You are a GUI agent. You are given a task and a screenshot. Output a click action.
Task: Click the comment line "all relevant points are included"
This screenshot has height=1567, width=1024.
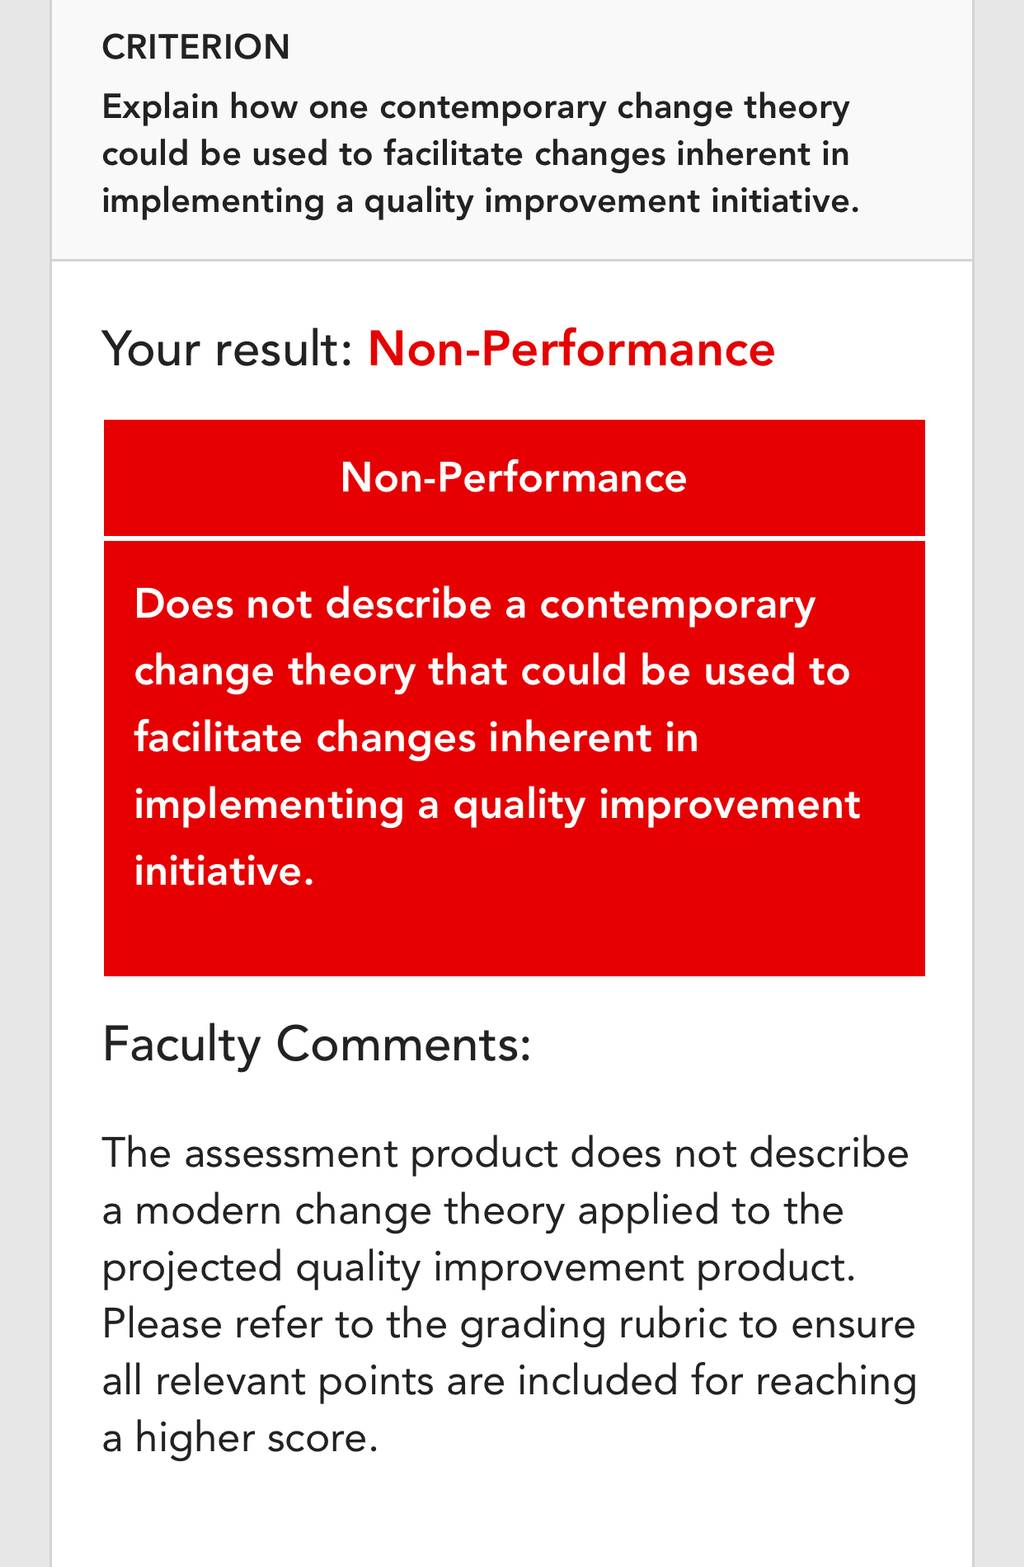(x=509, y=1381)
